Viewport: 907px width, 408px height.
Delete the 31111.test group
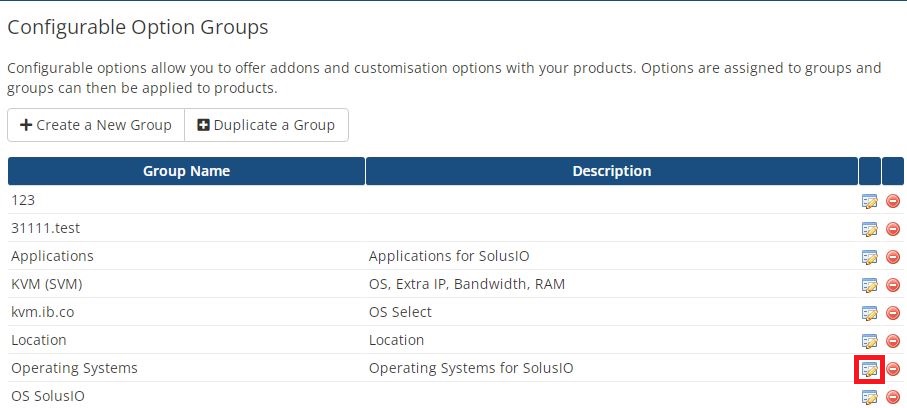pos(893,229)
